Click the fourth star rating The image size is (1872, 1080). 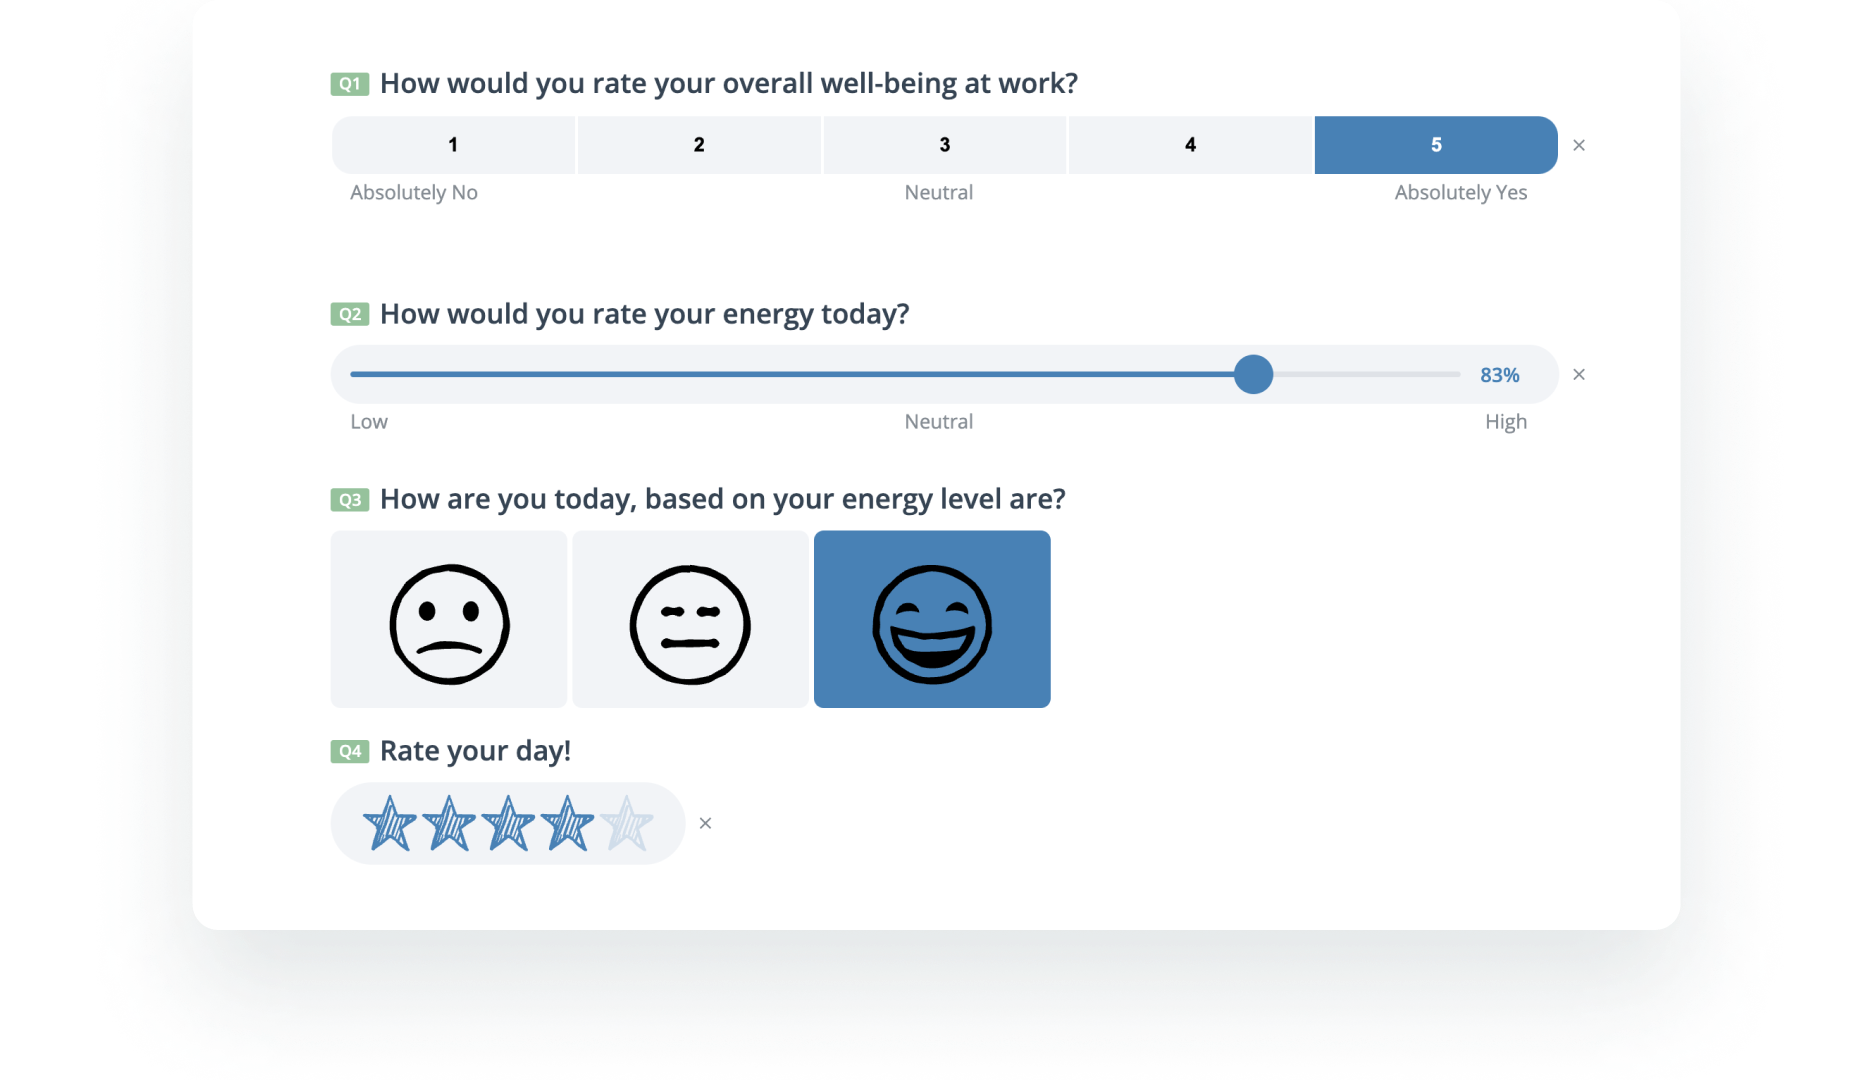567,824
